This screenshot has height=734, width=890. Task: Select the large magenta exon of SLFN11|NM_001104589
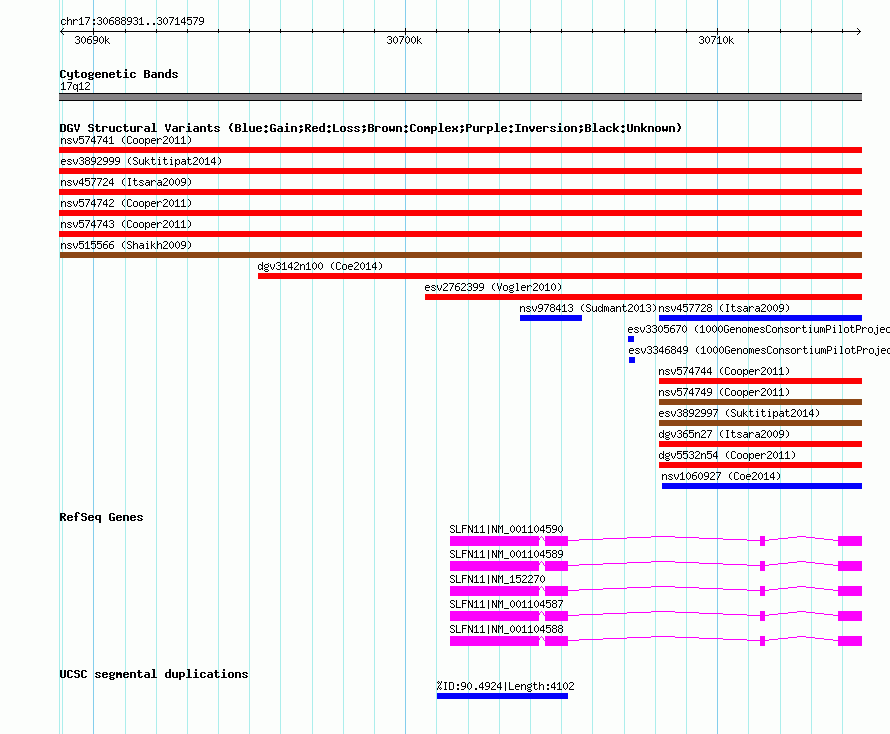[494, 566]
